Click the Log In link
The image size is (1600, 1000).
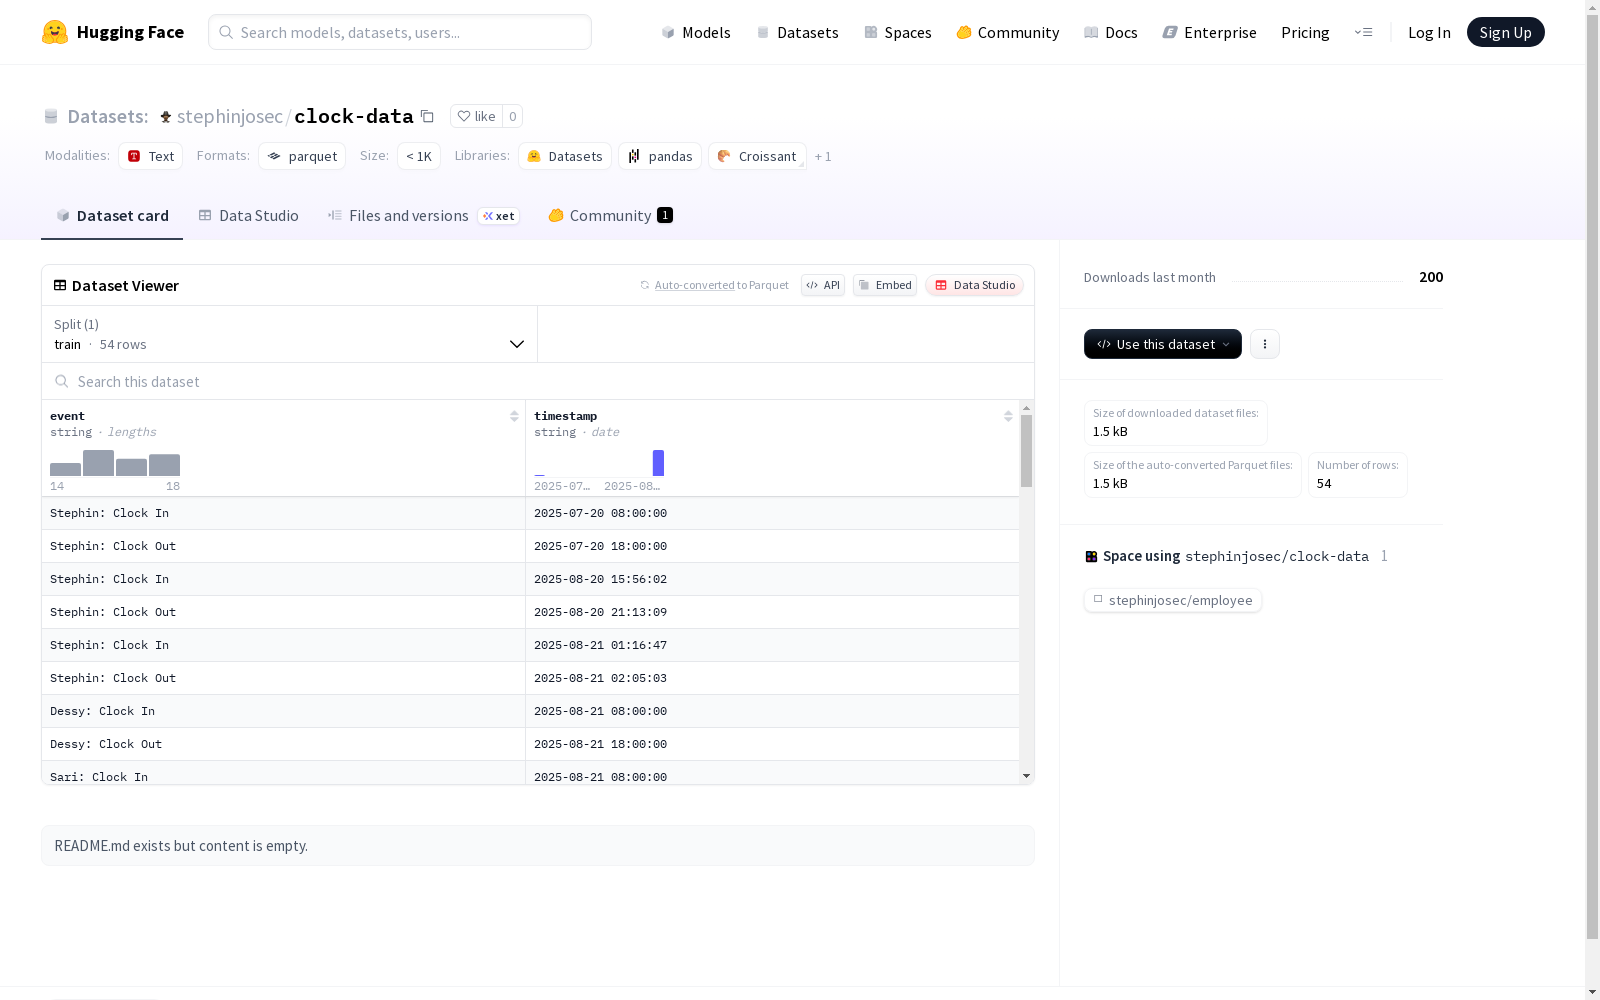click(x=1429, y=32)
